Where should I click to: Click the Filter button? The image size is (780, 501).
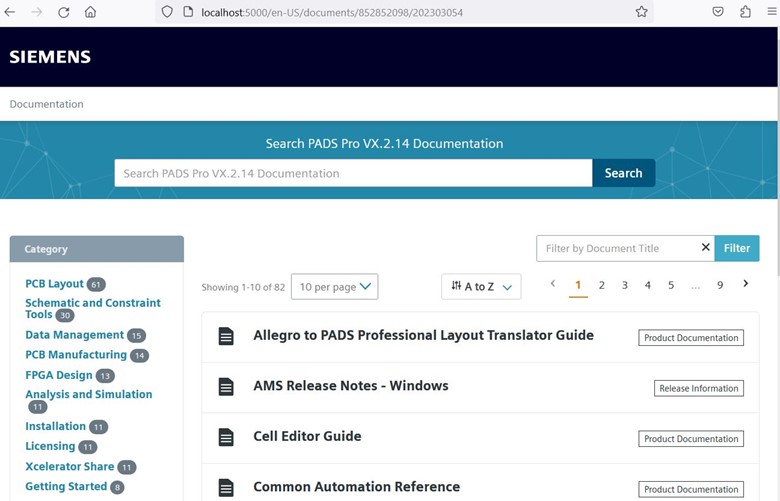point(737,248)
